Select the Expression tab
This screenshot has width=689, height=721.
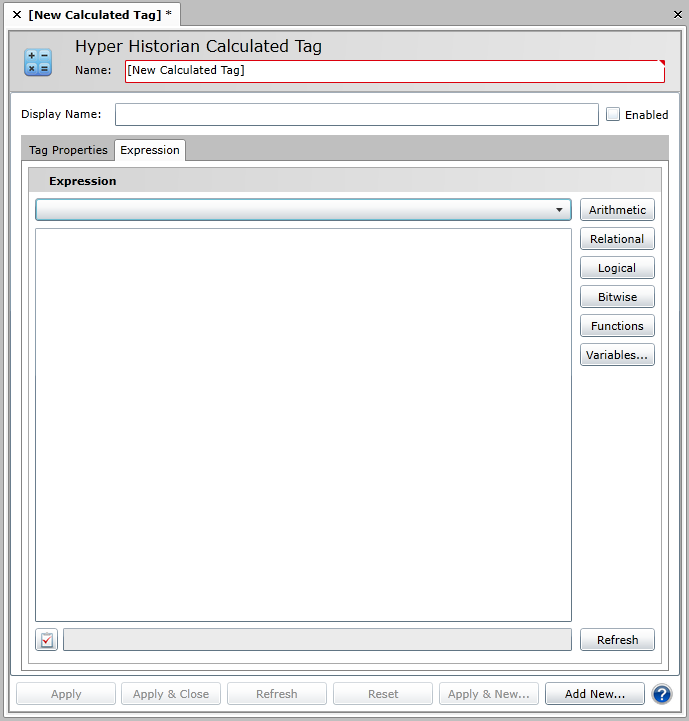[x=150, y=150]
